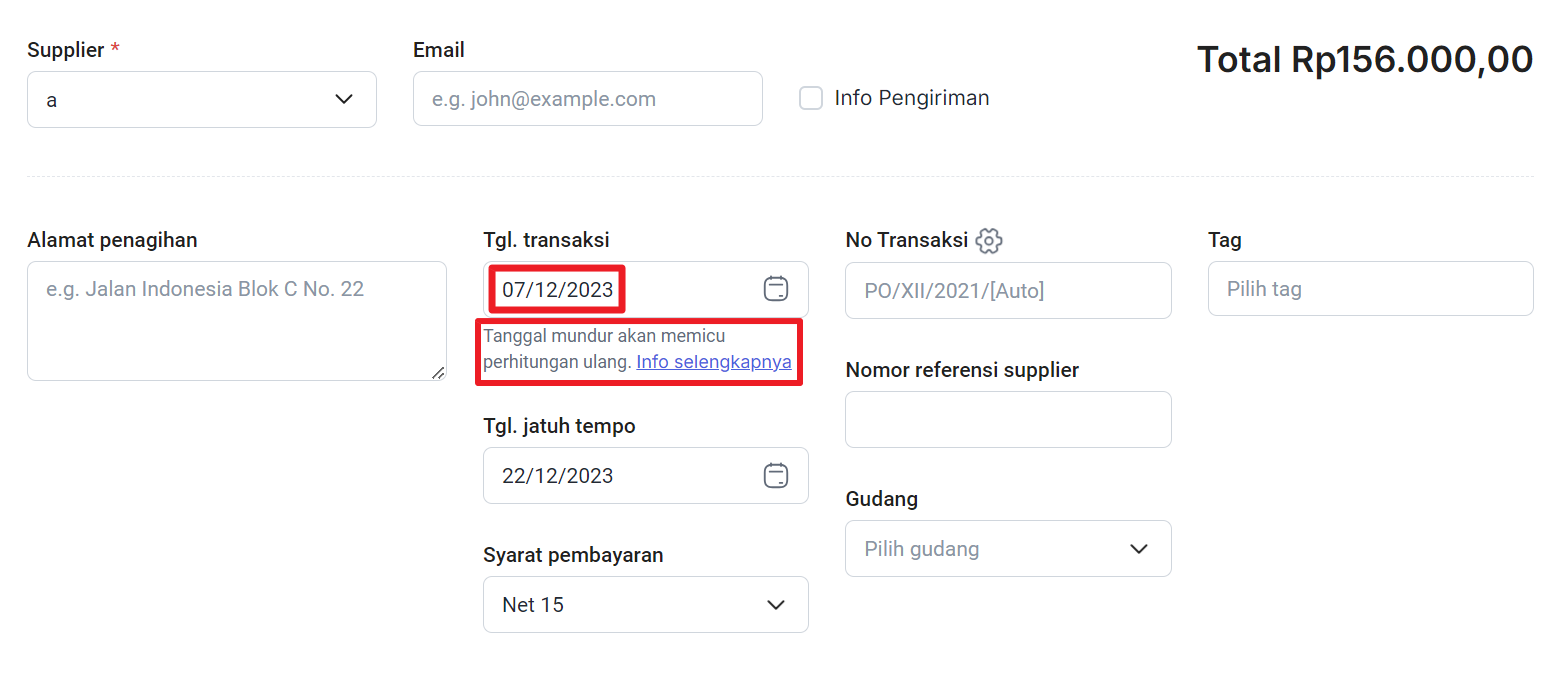The height and width of the screenshot is (676, 1562).
Task: Click the No Transaksi settings gear icon
Action: coord(989,240)
